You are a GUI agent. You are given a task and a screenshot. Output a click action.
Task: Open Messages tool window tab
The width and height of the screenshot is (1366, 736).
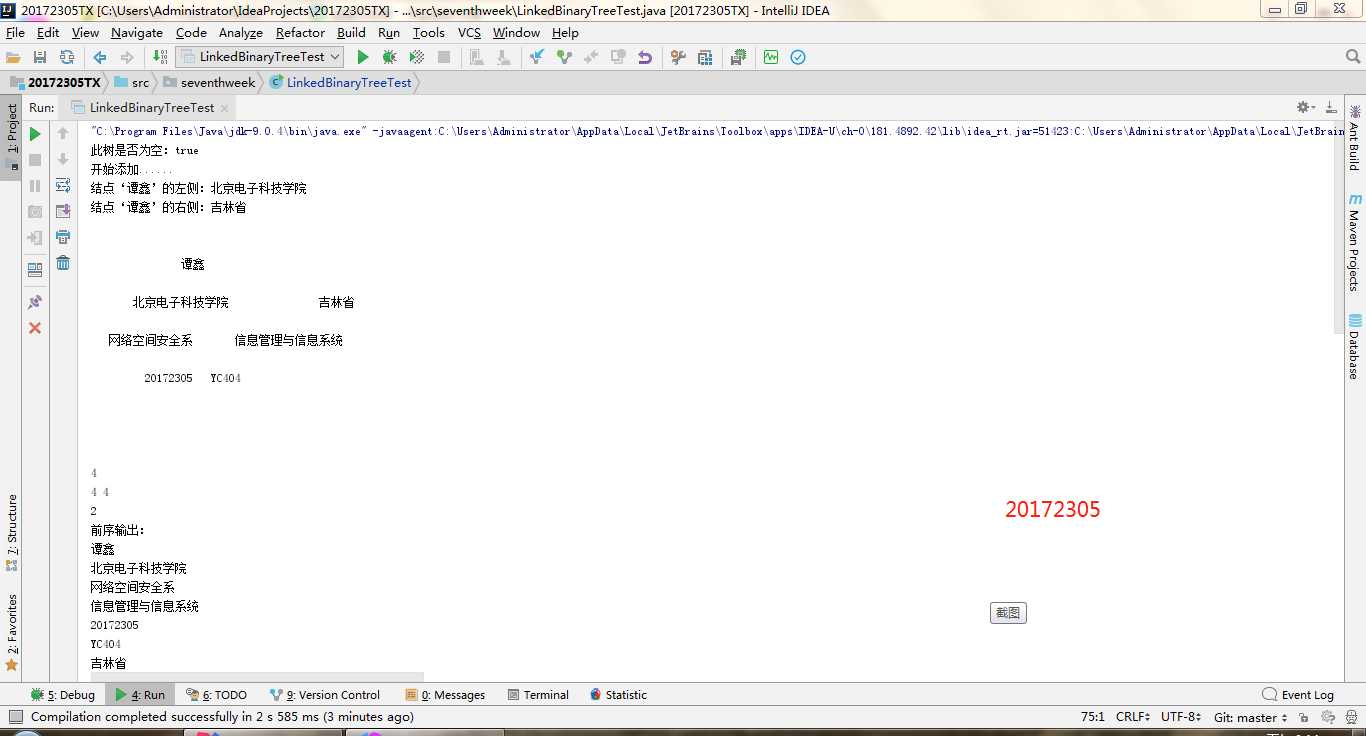click(x=445, y=695)
